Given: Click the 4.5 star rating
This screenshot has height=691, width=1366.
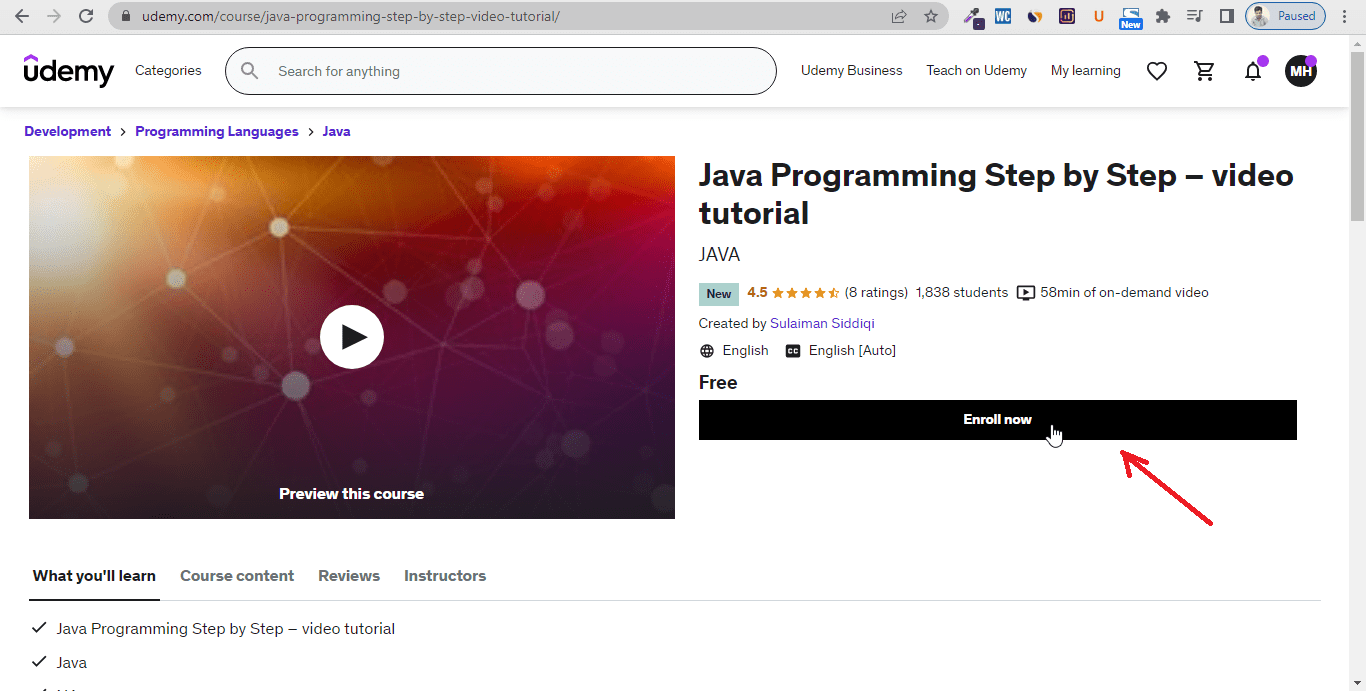Looking at the screenshot, I should pyautogui.click(x=793, y=293).
